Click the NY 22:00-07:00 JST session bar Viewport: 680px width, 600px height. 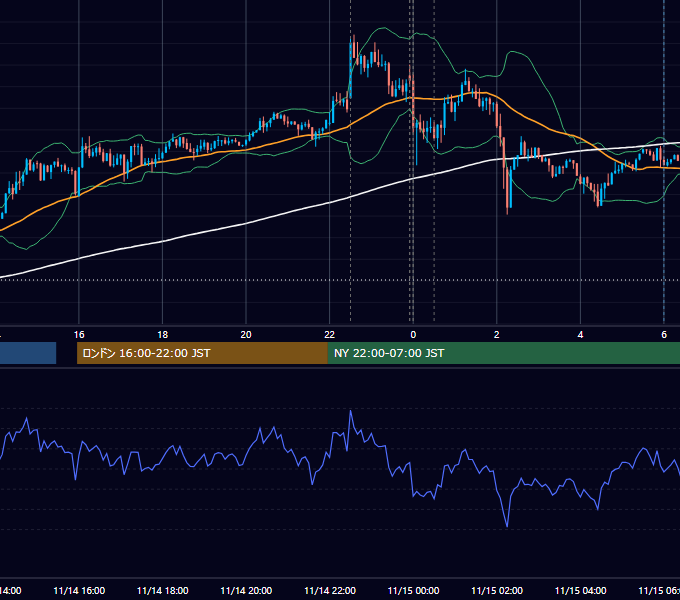pos(503,353)
